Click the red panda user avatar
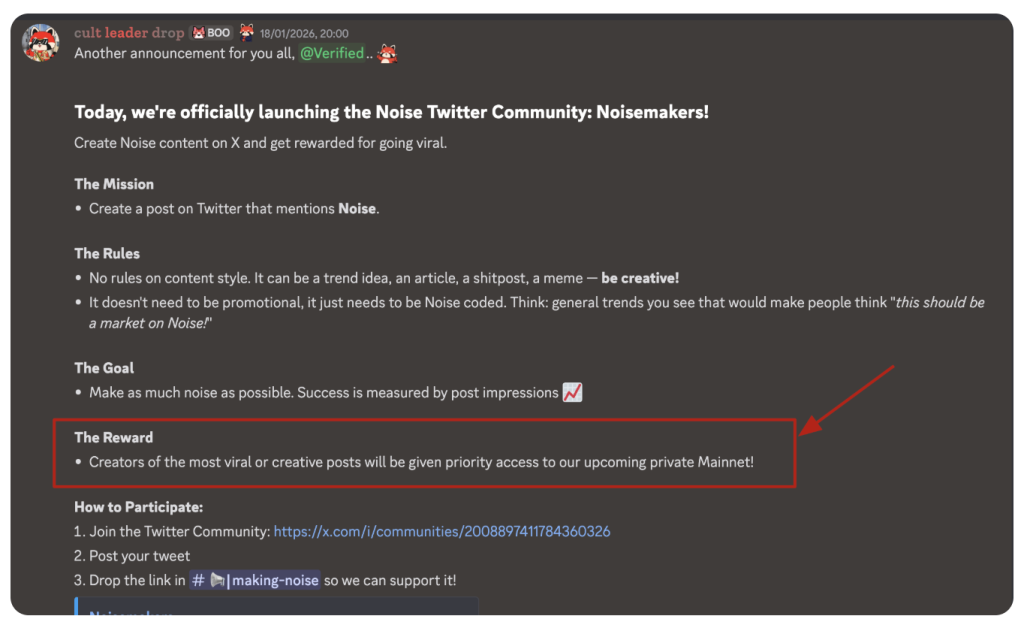Screen dimensions: 1024x625 coord(41,42)
